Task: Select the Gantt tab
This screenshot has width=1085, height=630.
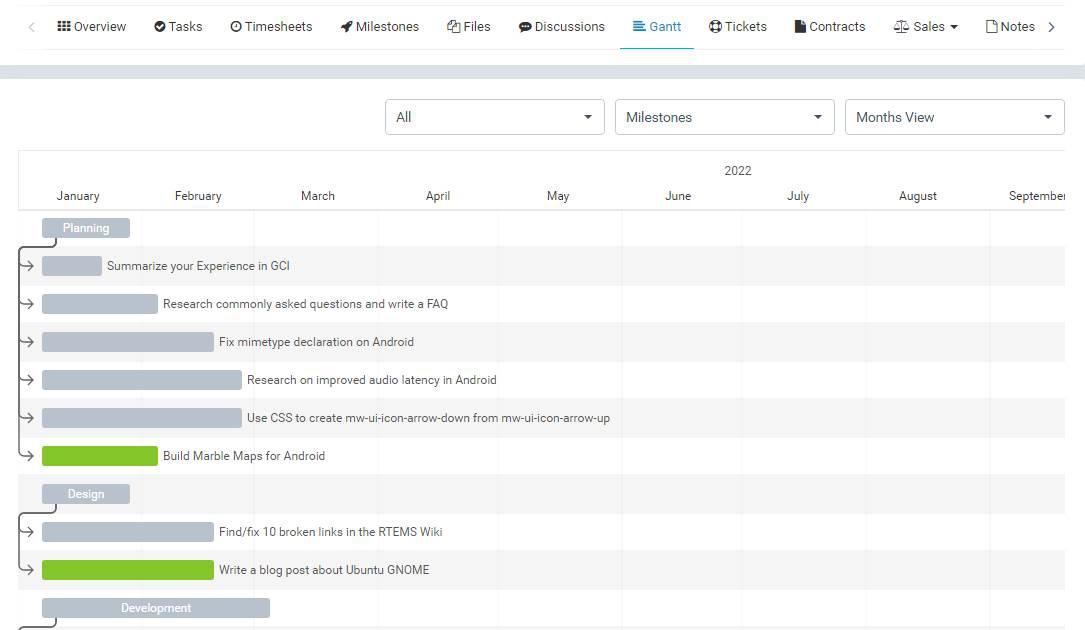Action: [x=657, y=27]
